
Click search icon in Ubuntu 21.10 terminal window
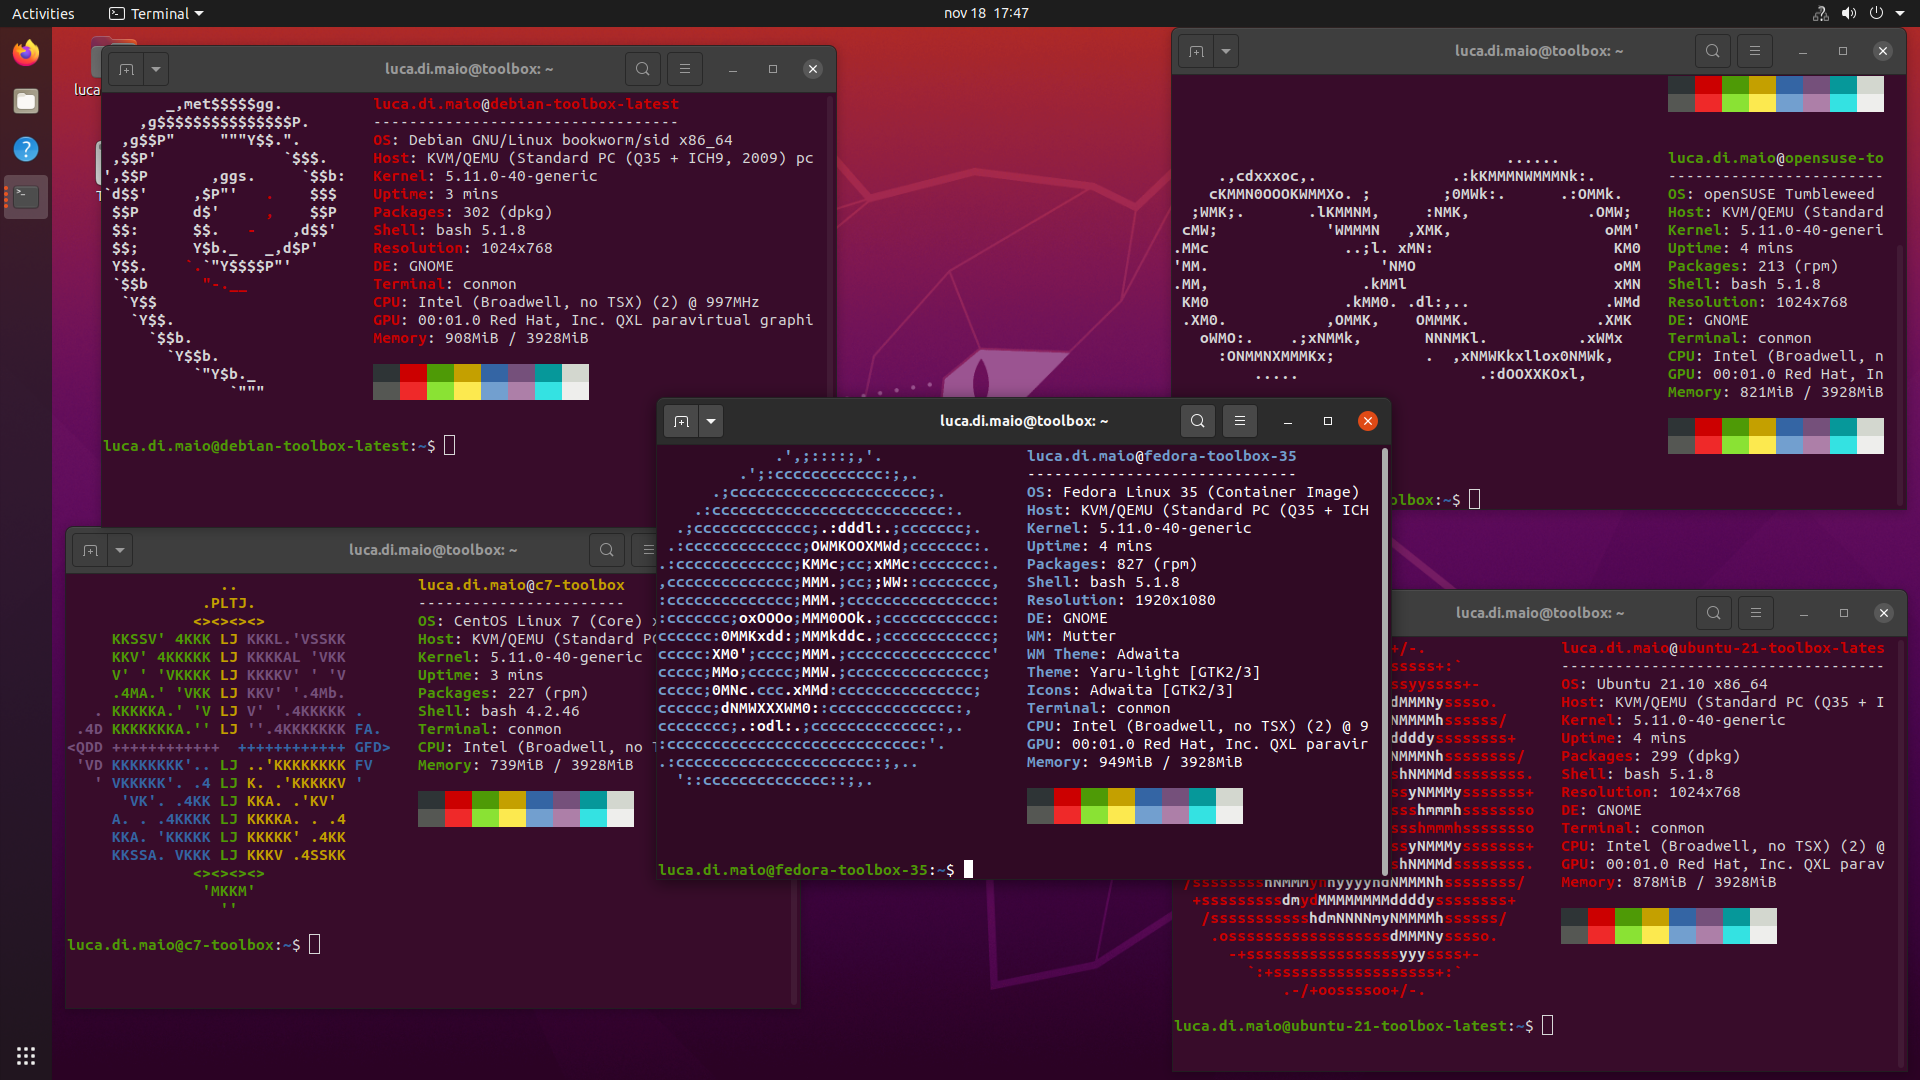[x=1714, y=613]
